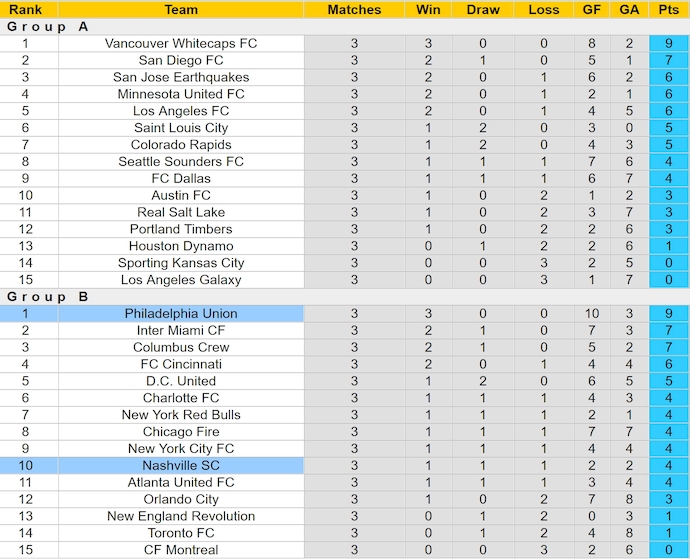Click the Columbus Crew team link

[181, 347]
